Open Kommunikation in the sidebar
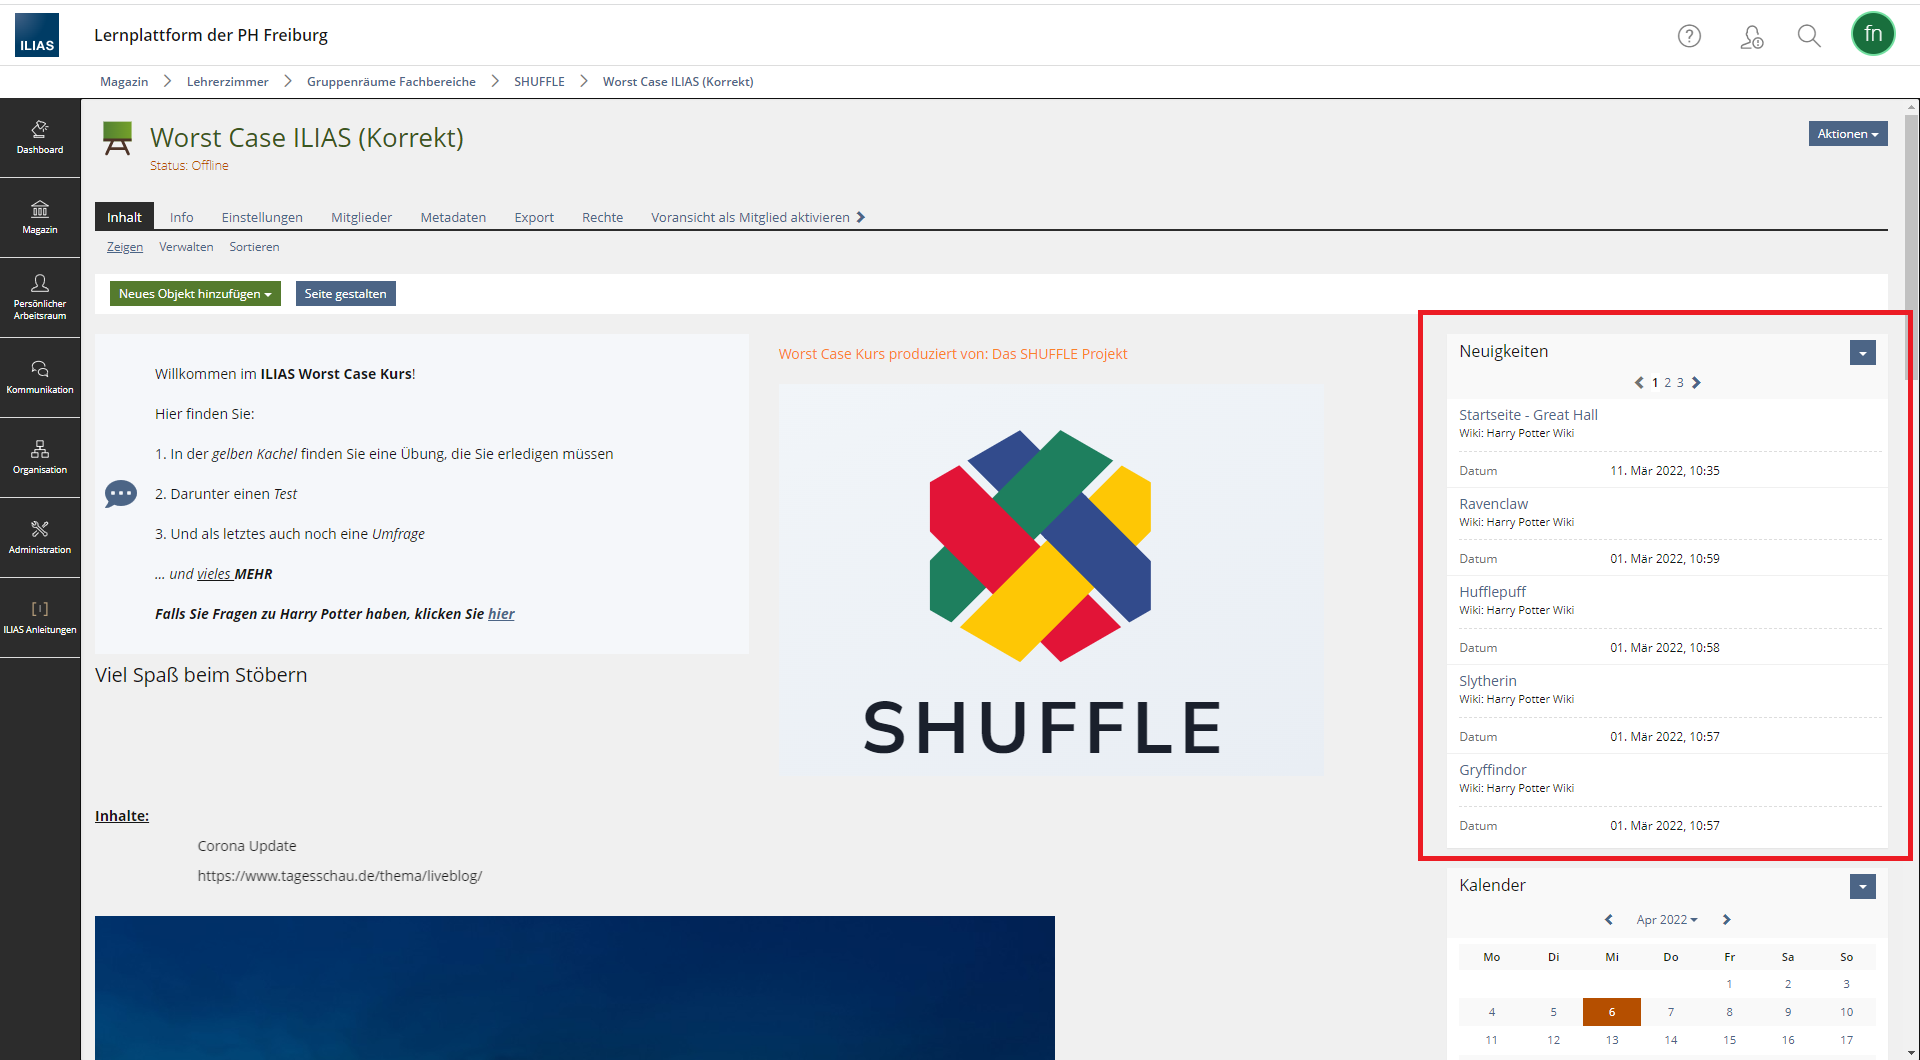The height and width of the screenshot is (1060, 1920). tap(40, 377)
